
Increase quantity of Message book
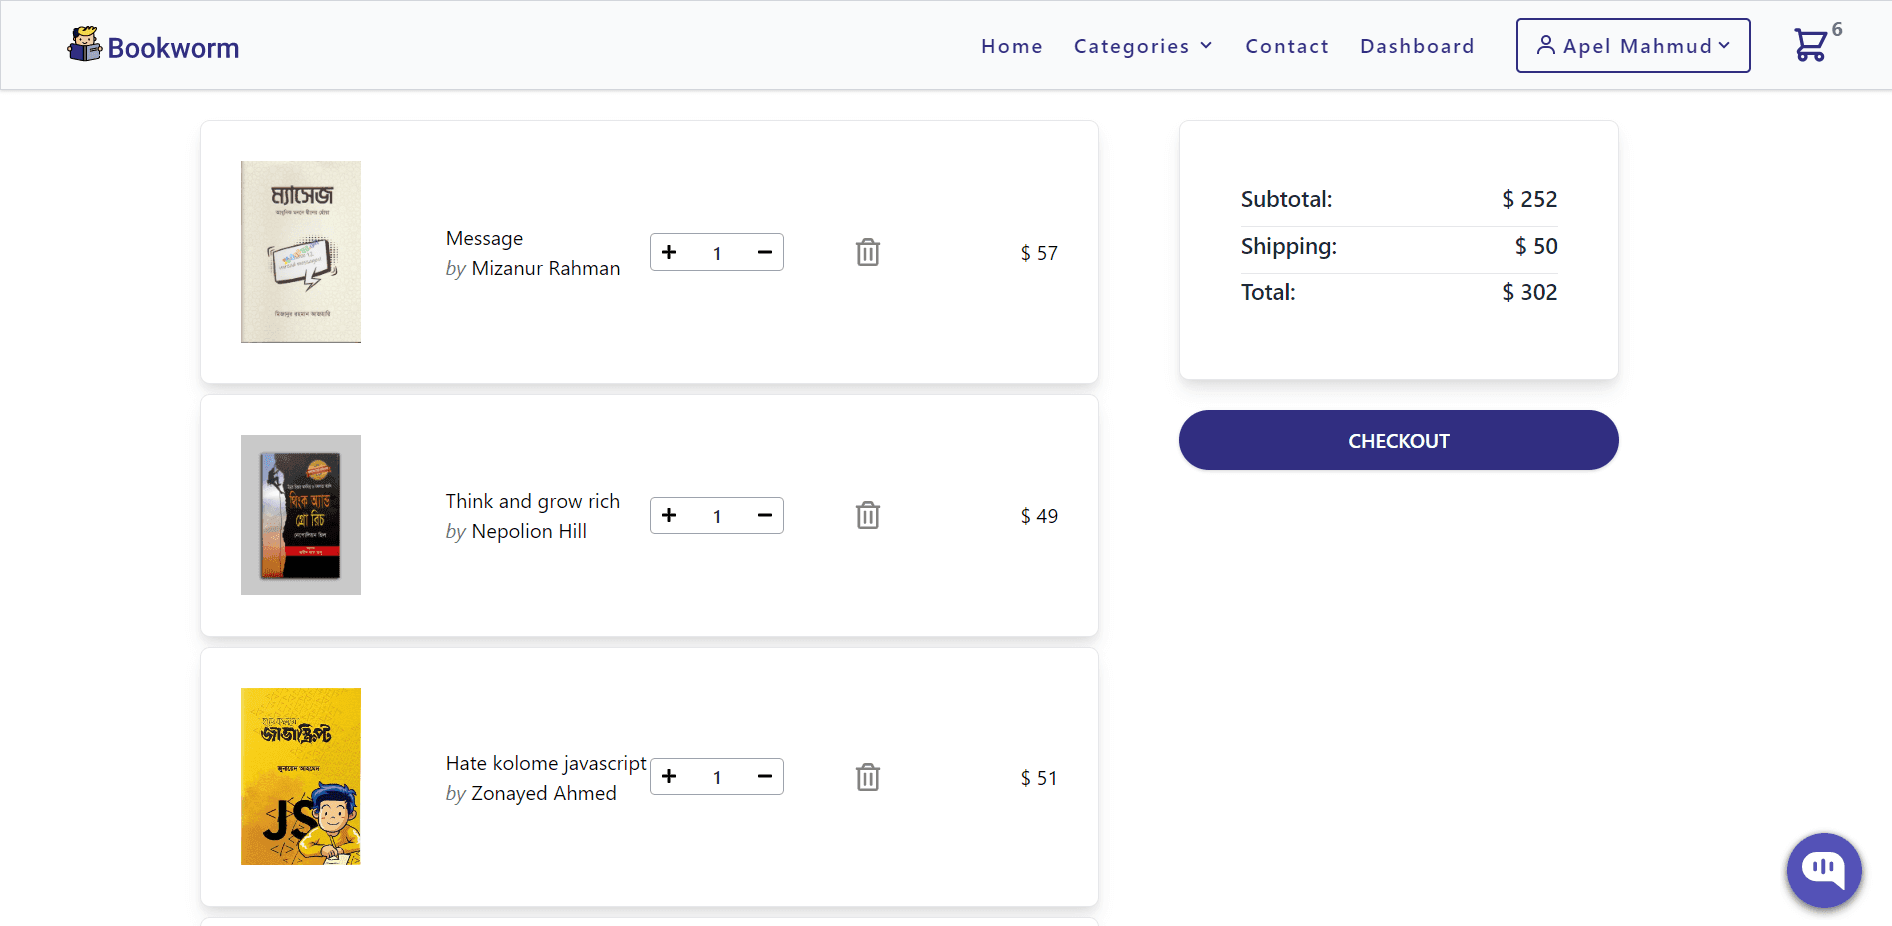tap(669, 252)
